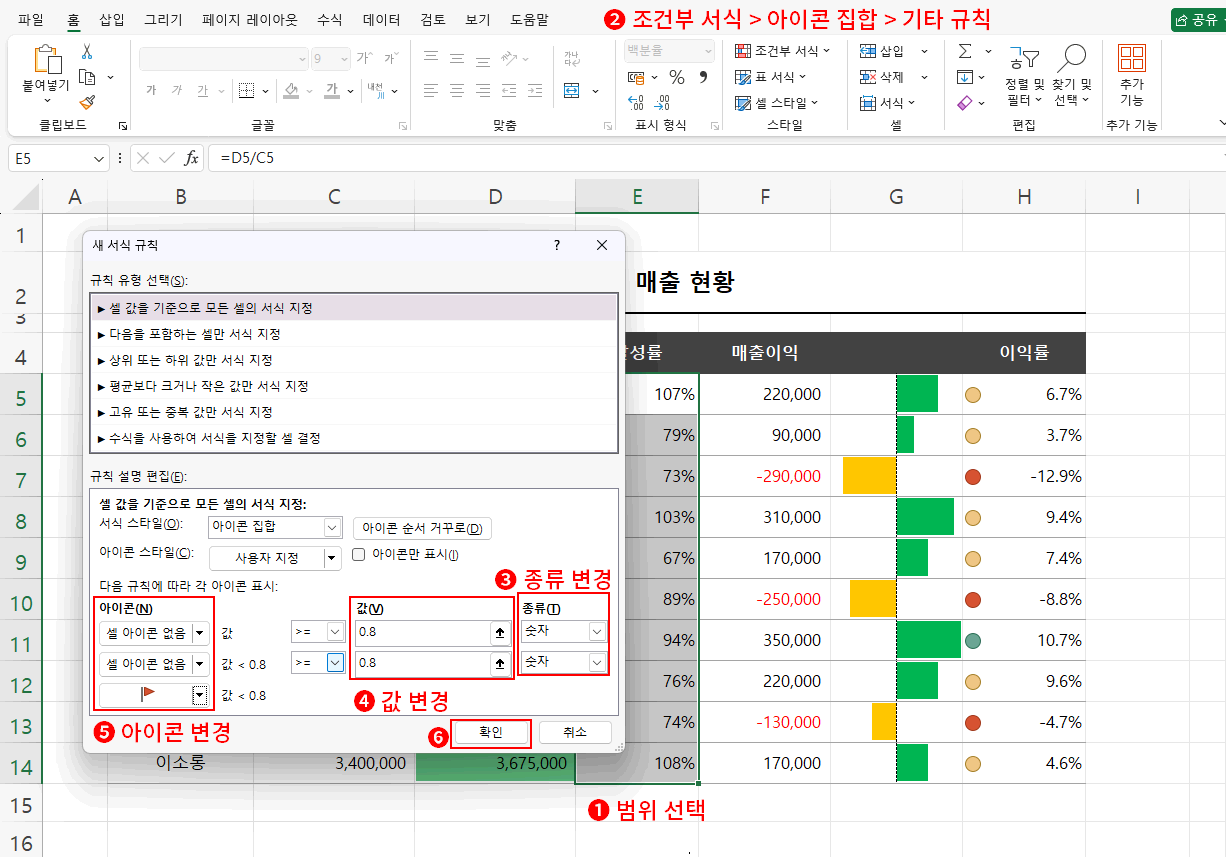Open the Name Box E5 dropdown
This screenshot has width=1226, height=857.
click(99, 159)
